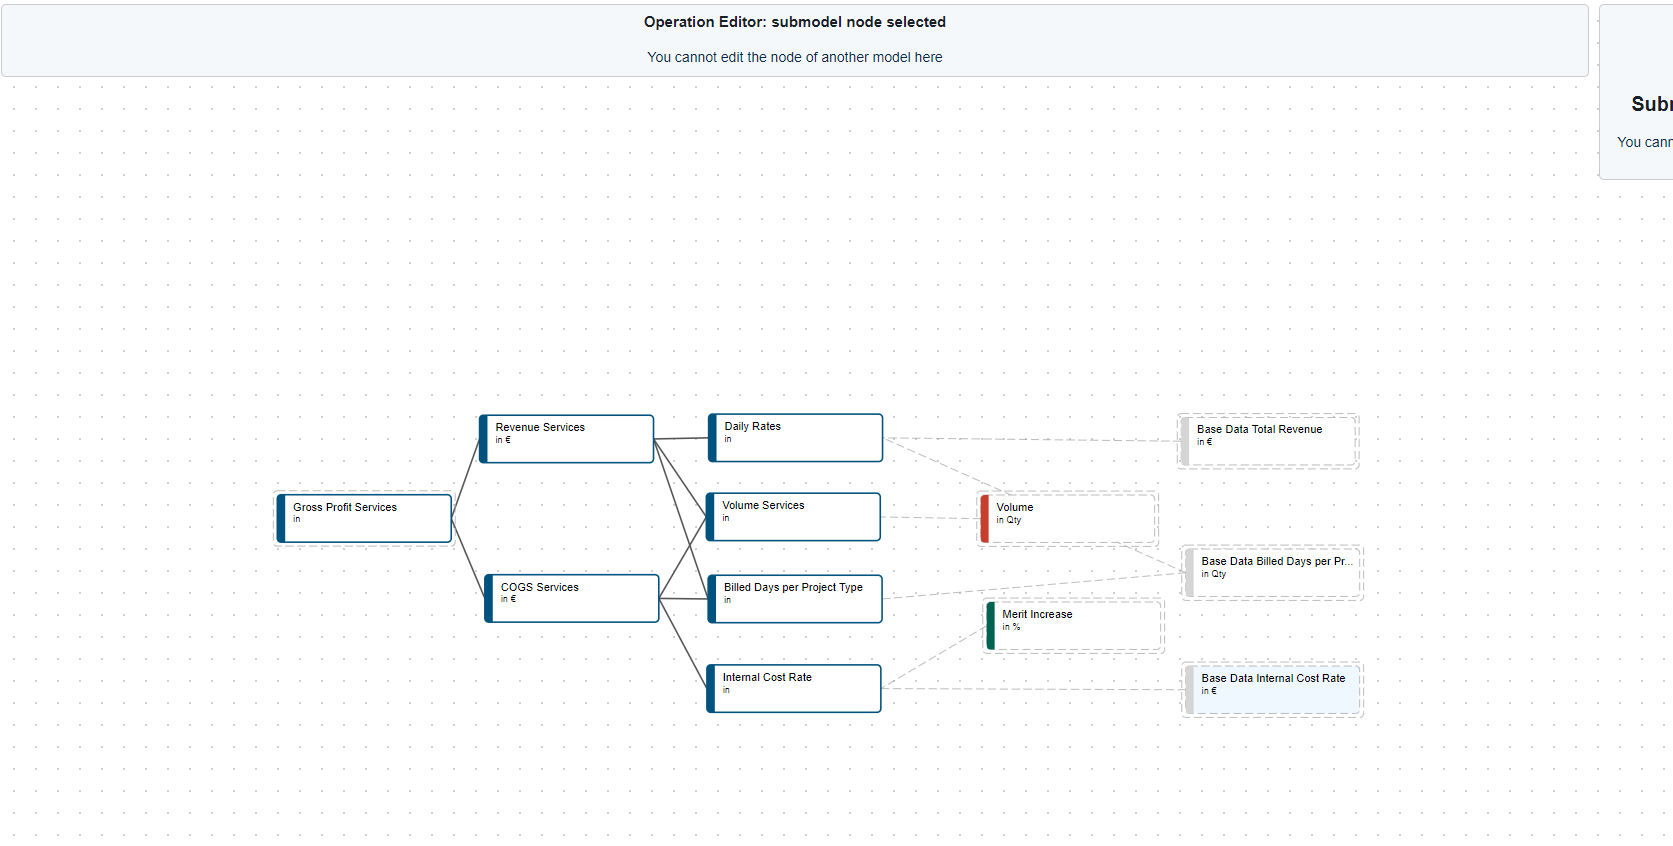Click the Revenue Services node
Screen dimensions: 1673x846
pyautogui.click(x=568, y=439)
